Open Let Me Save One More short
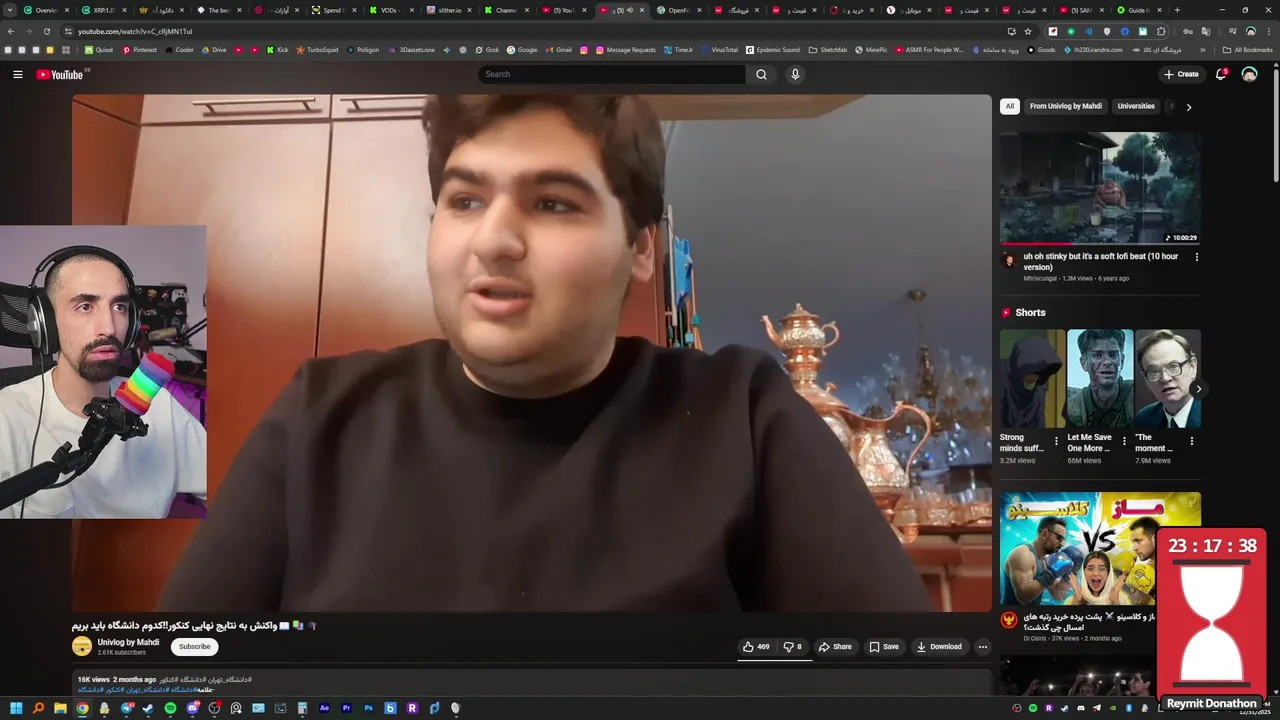1280x720 pixels. (1100, 378)
